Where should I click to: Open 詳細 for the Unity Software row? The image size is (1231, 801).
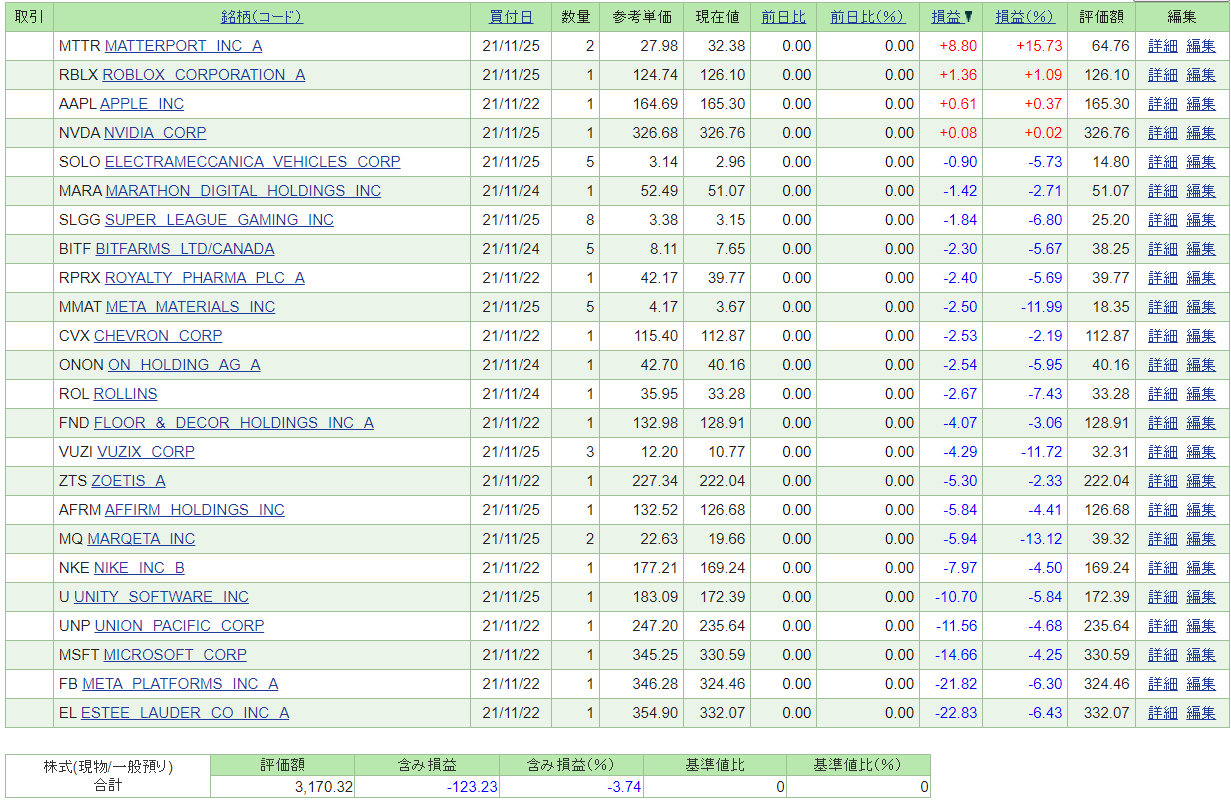click(1163, 597)
